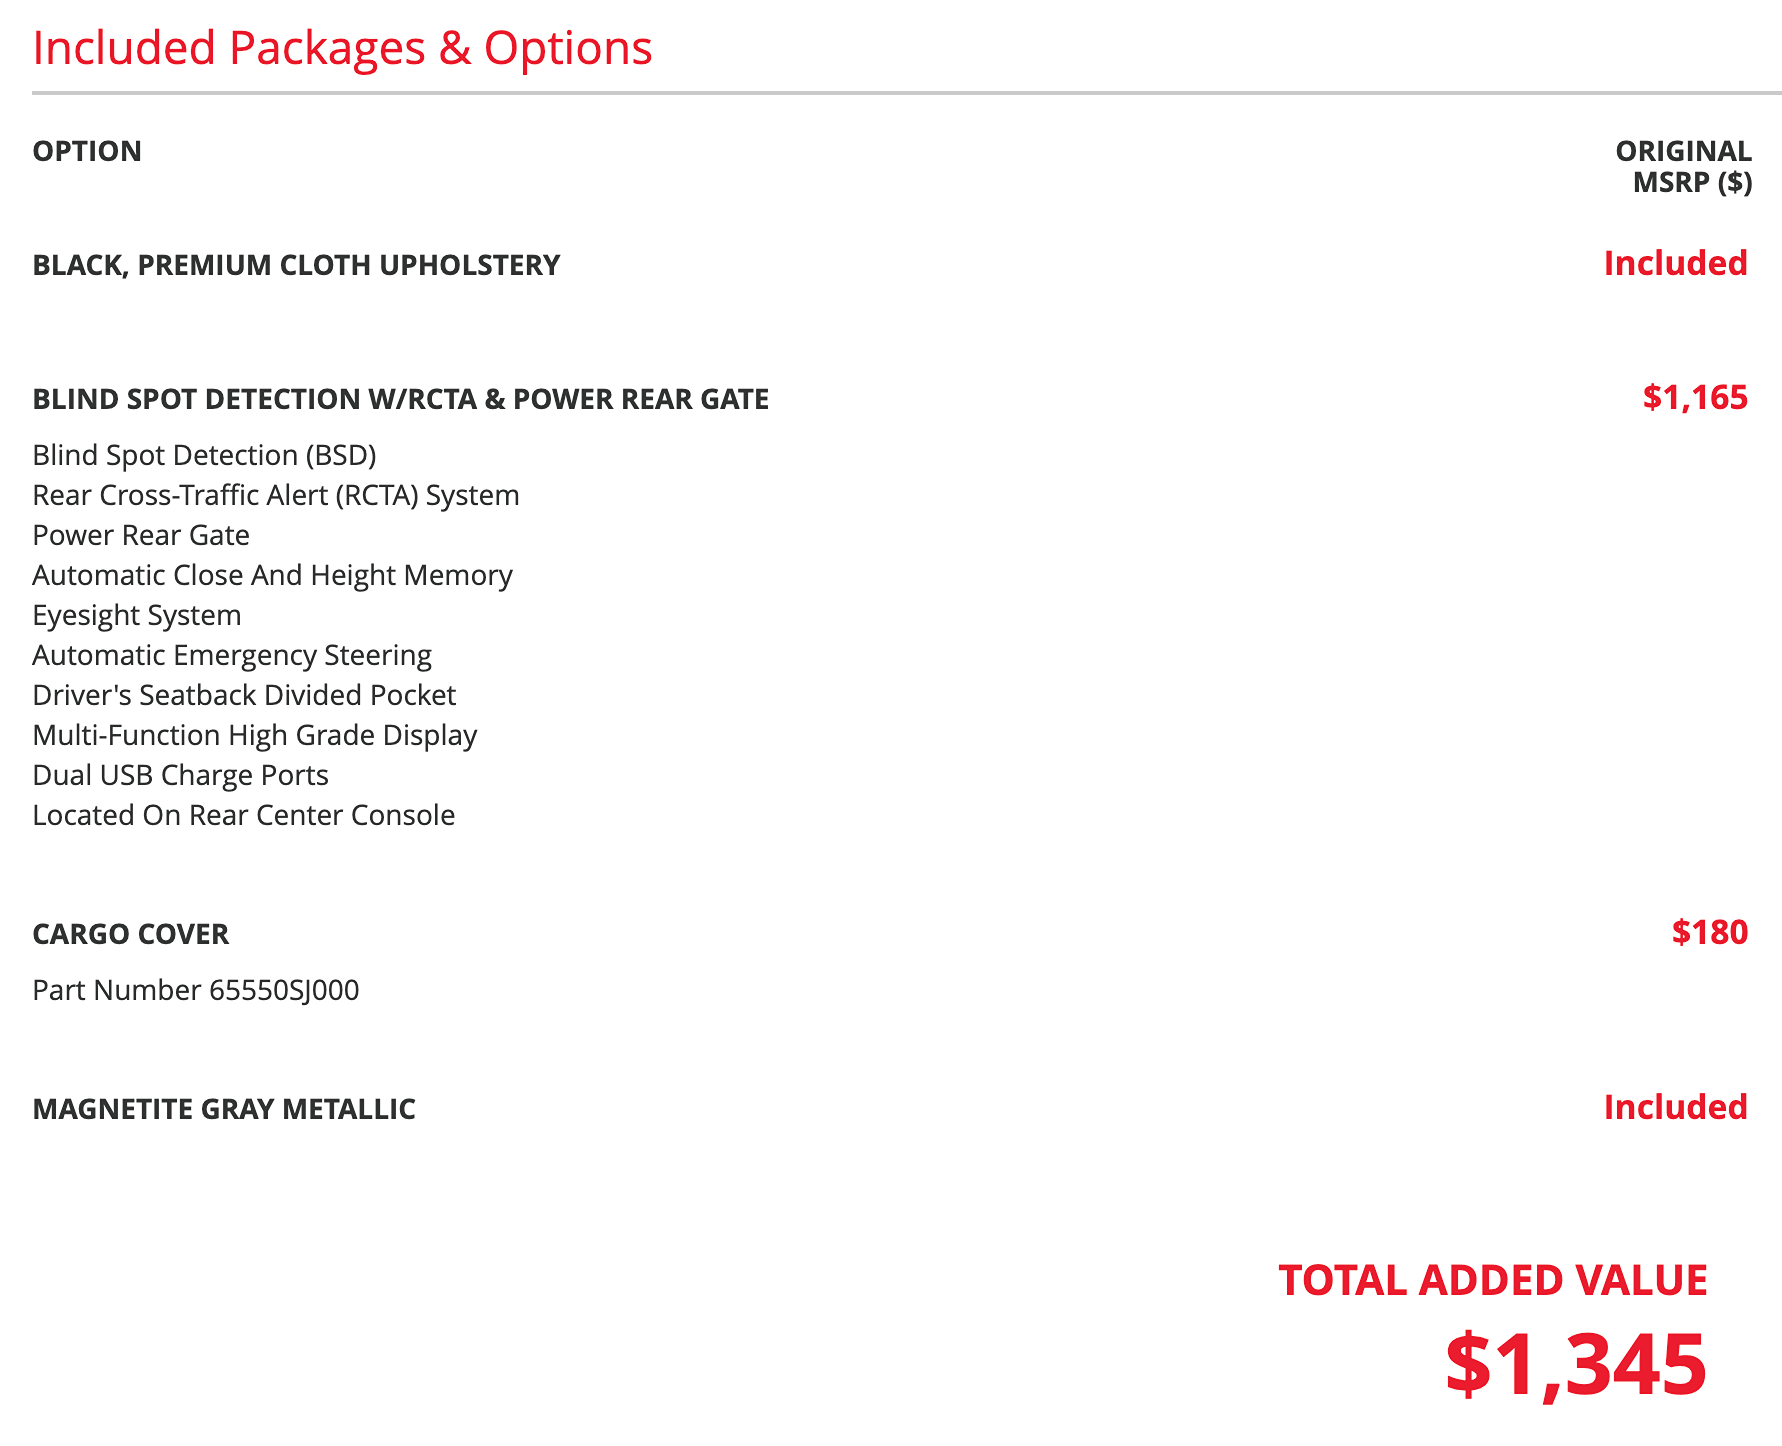
Task: Click the $1,165 package price
Action: [x=1695, y=398]
